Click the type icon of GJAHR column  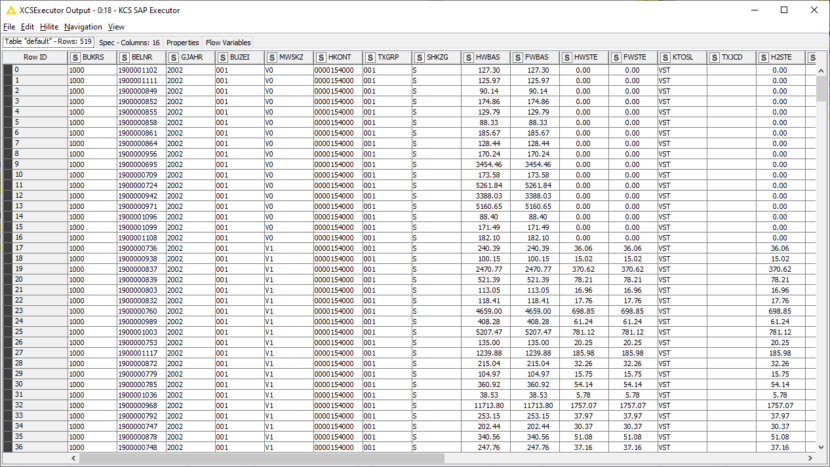(x=173, y=57)
